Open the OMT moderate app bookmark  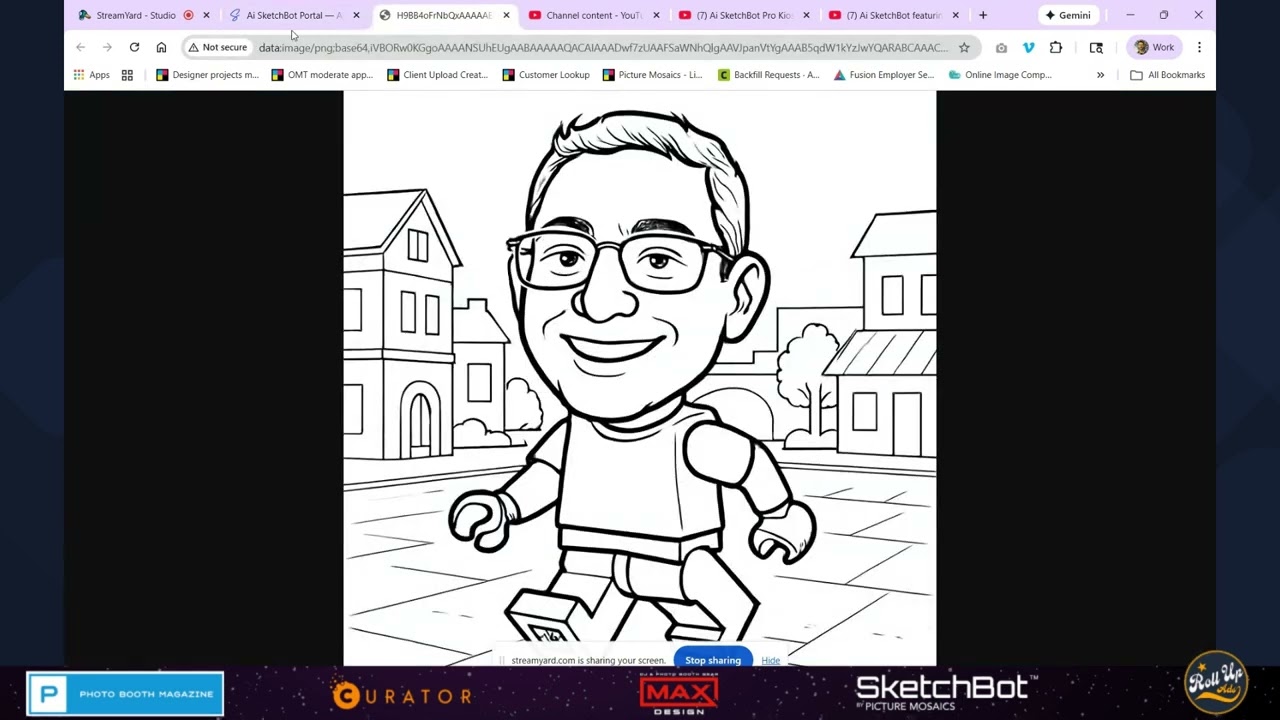(x=322, y=75)
